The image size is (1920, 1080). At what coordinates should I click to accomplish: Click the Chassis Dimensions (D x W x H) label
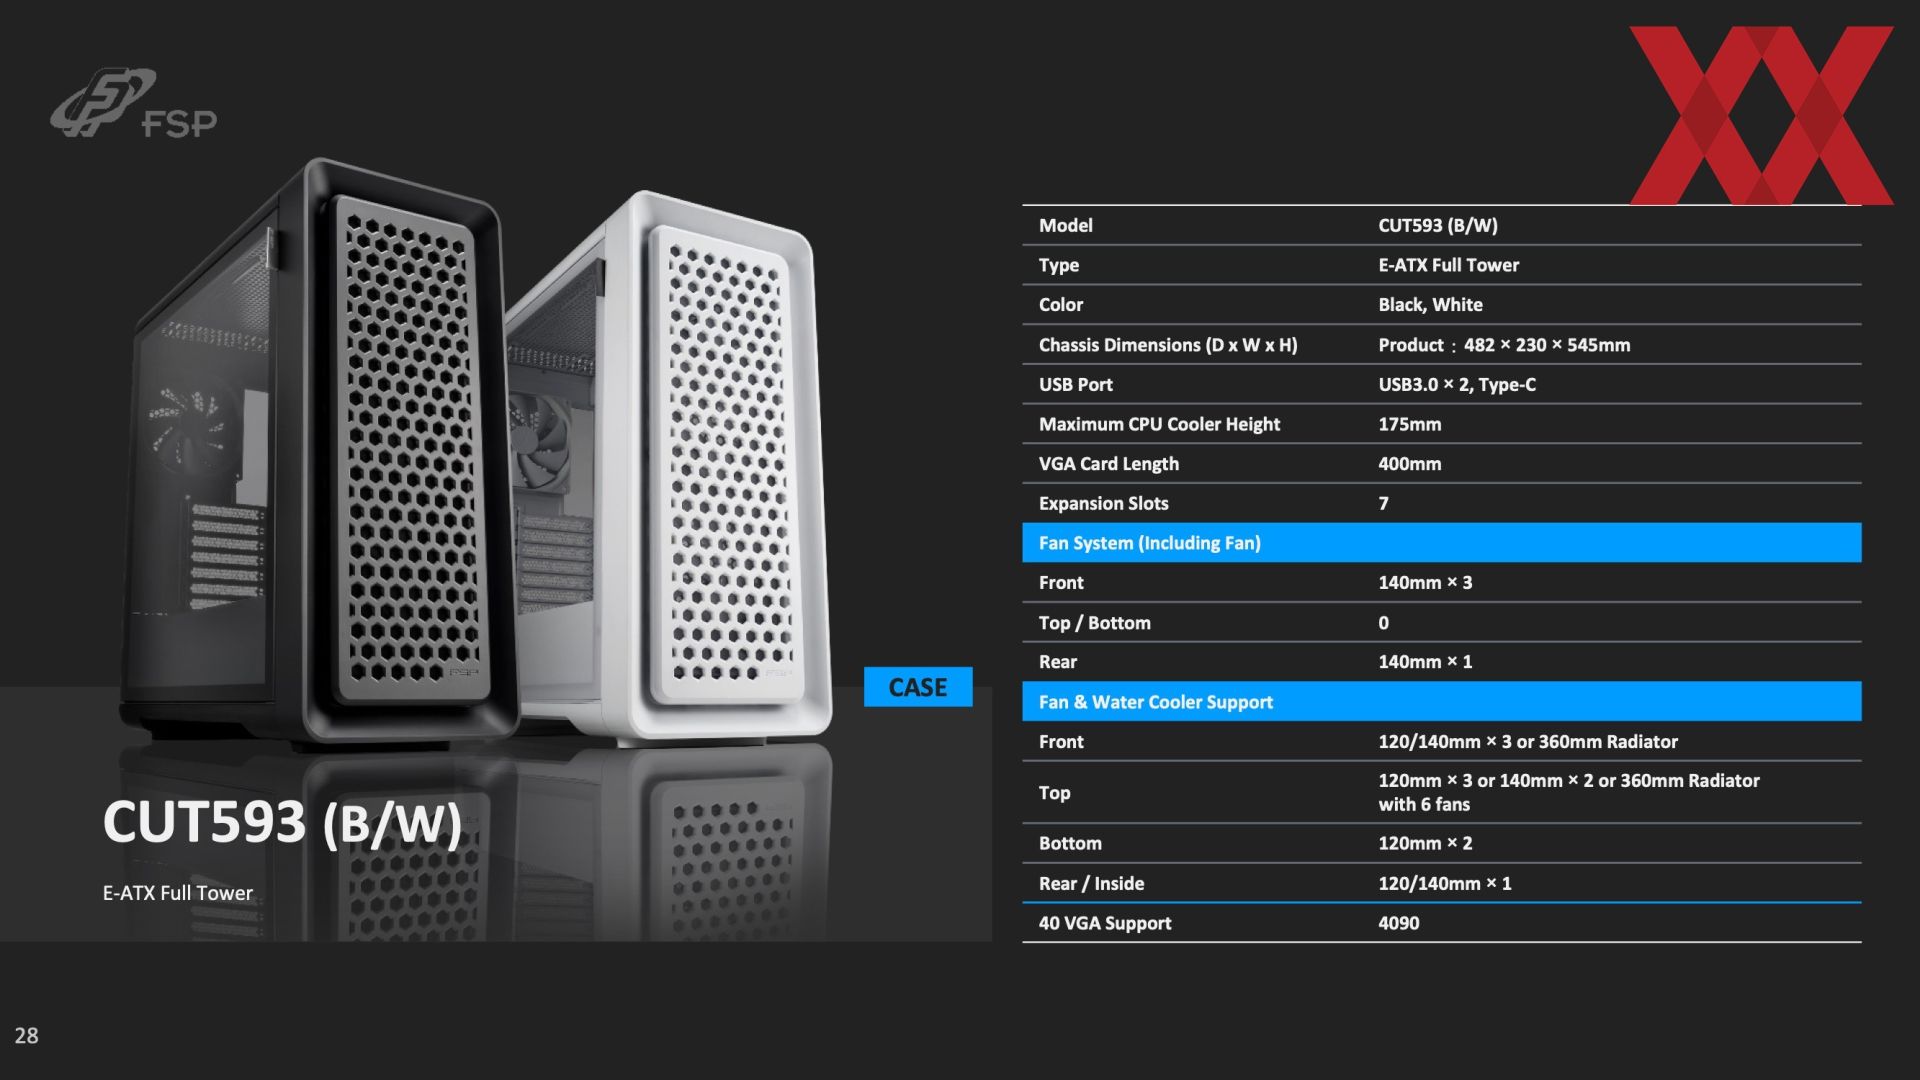[1168, 345]
